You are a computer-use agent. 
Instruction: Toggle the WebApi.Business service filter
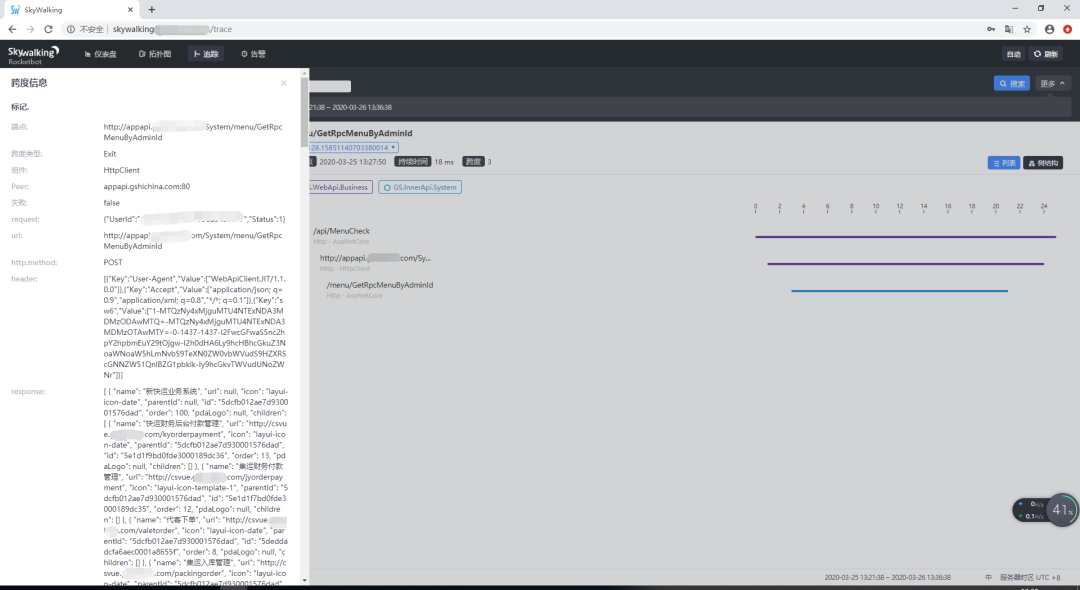(340, 187)
